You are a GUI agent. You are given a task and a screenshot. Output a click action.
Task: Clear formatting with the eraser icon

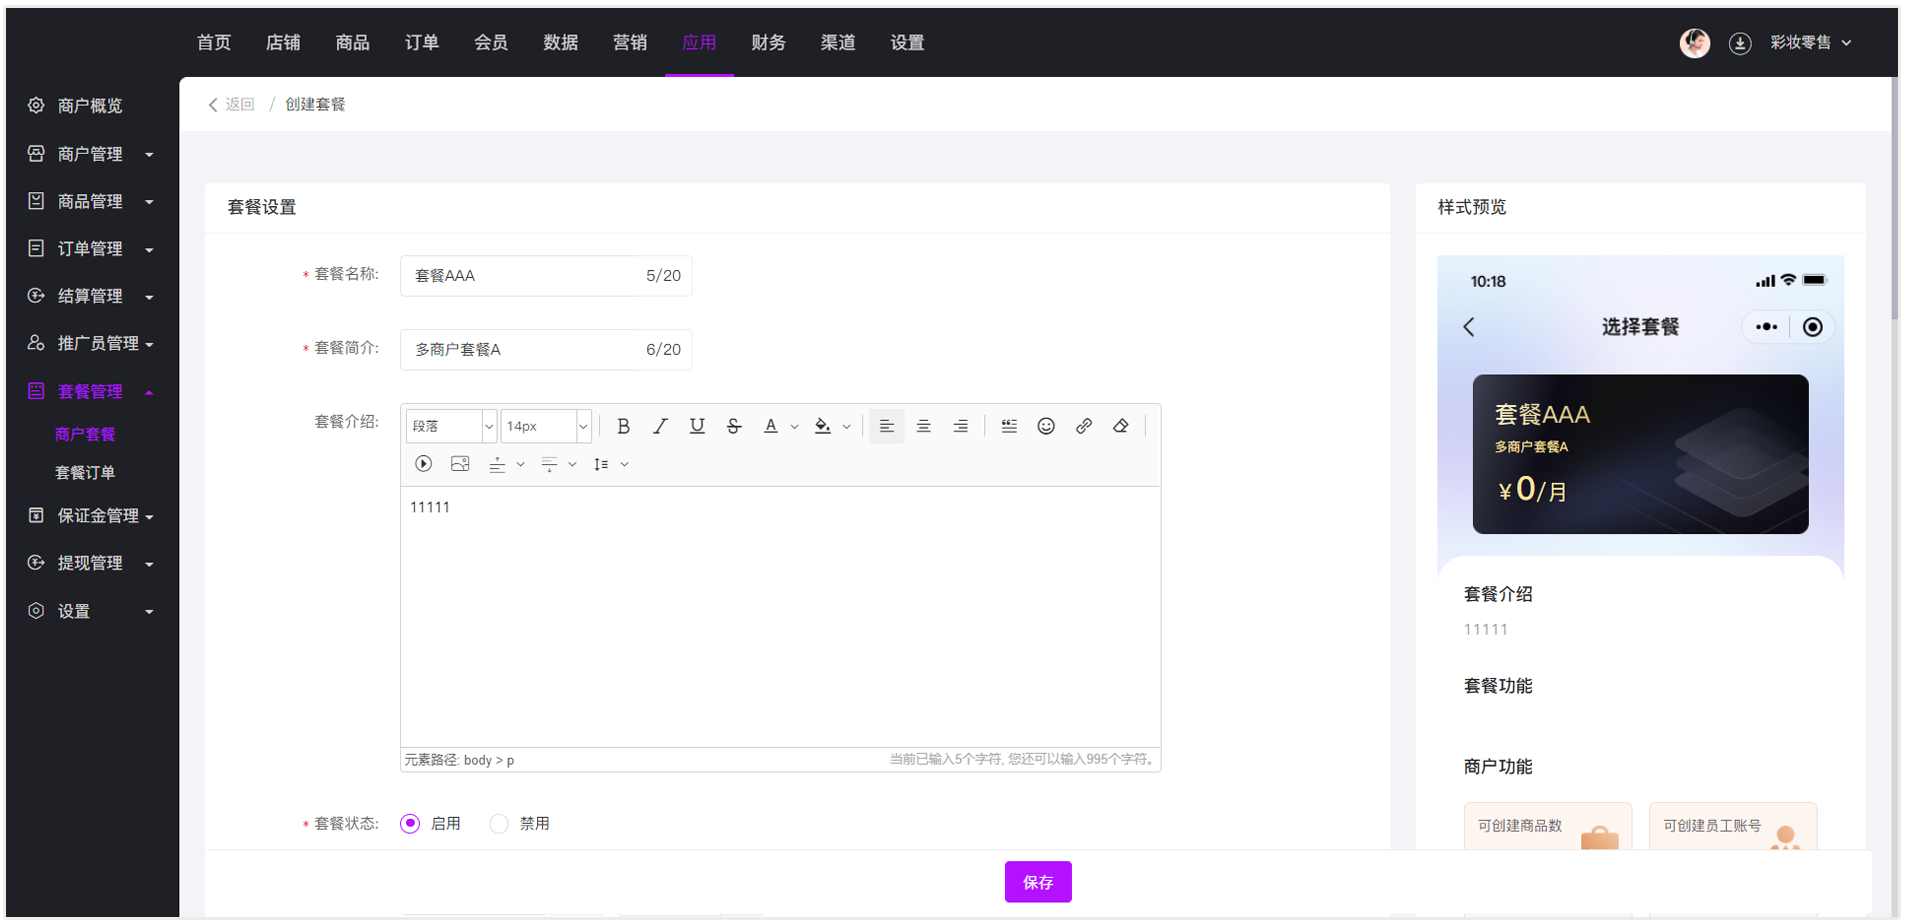(1121, 426)
